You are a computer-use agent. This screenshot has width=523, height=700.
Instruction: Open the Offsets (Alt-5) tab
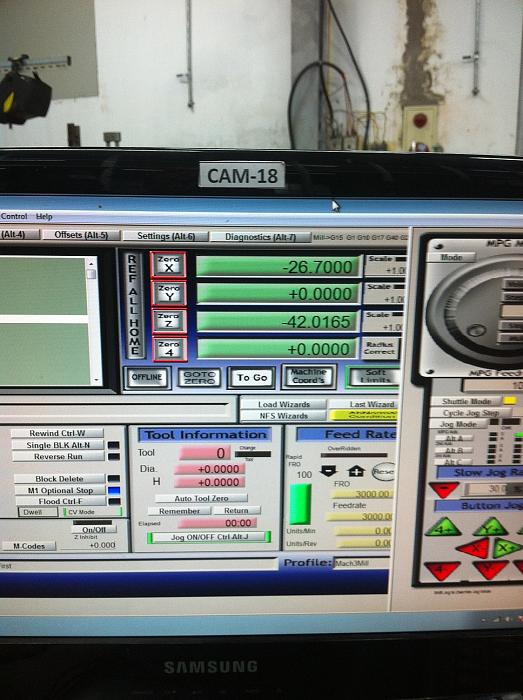point(81,235)
